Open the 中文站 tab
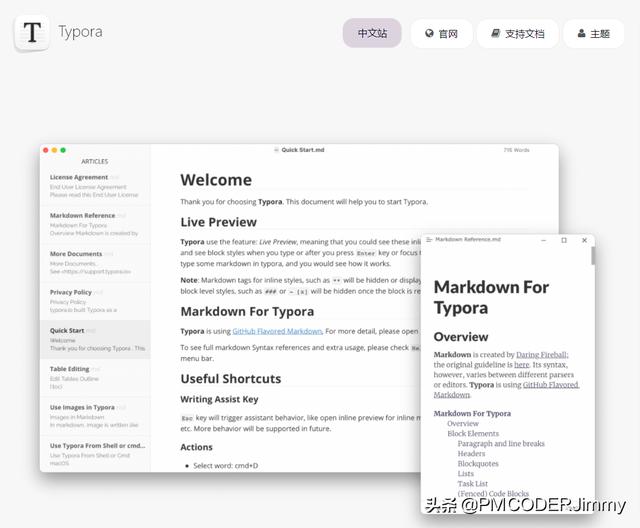The image size is (640, 528). 372,33
